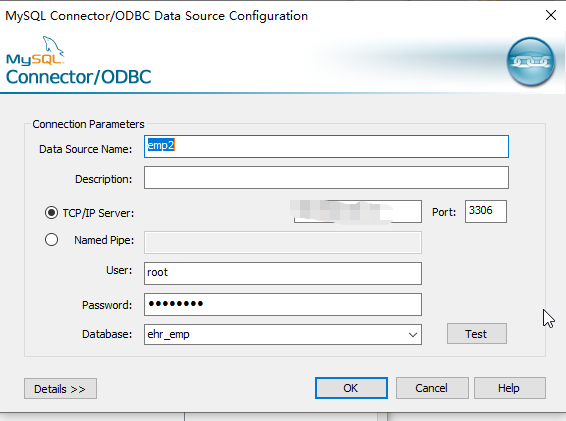Click the Port field showing 3306

click(486, 211)
